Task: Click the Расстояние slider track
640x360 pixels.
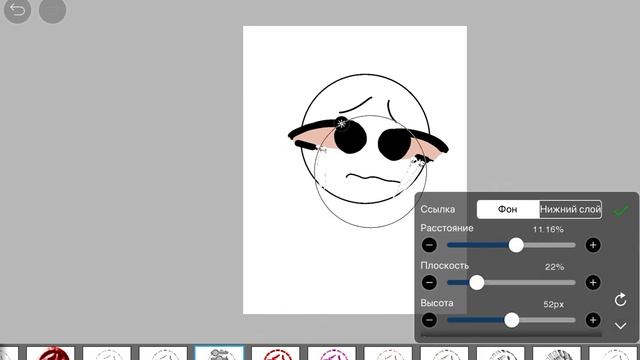Action: coord(511,245)
